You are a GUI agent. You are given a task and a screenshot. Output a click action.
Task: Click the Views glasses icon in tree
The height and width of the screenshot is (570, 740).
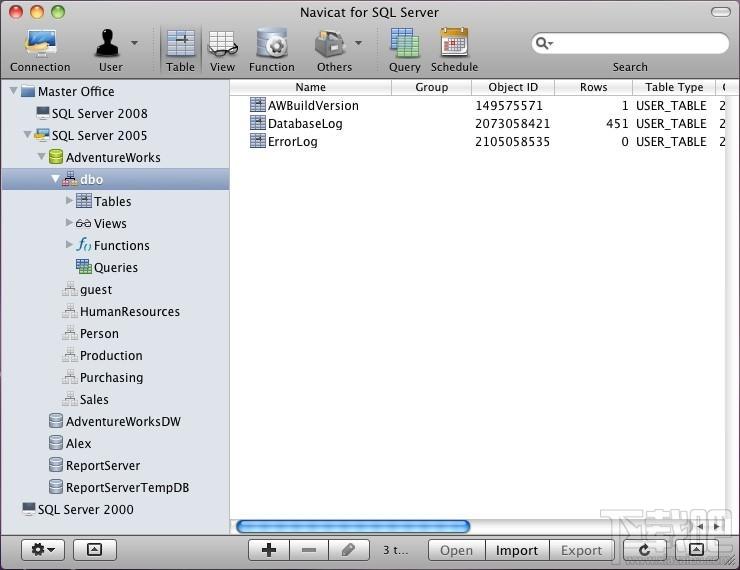click(x=84, y=224)
